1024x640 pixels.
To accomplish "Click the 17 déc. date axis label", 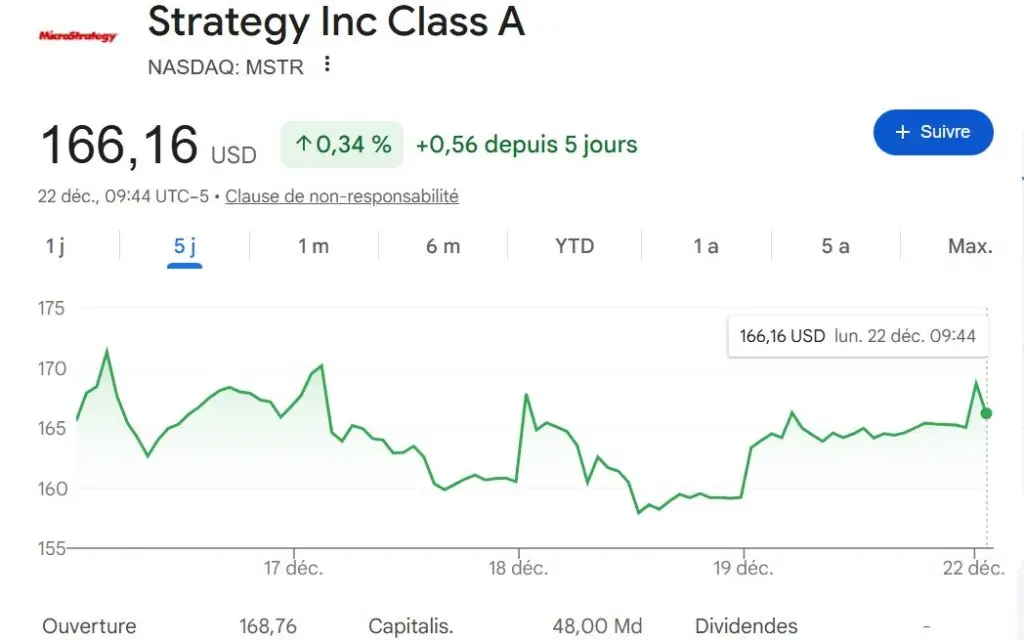I will pyautogui.click(x=294, y=568).
